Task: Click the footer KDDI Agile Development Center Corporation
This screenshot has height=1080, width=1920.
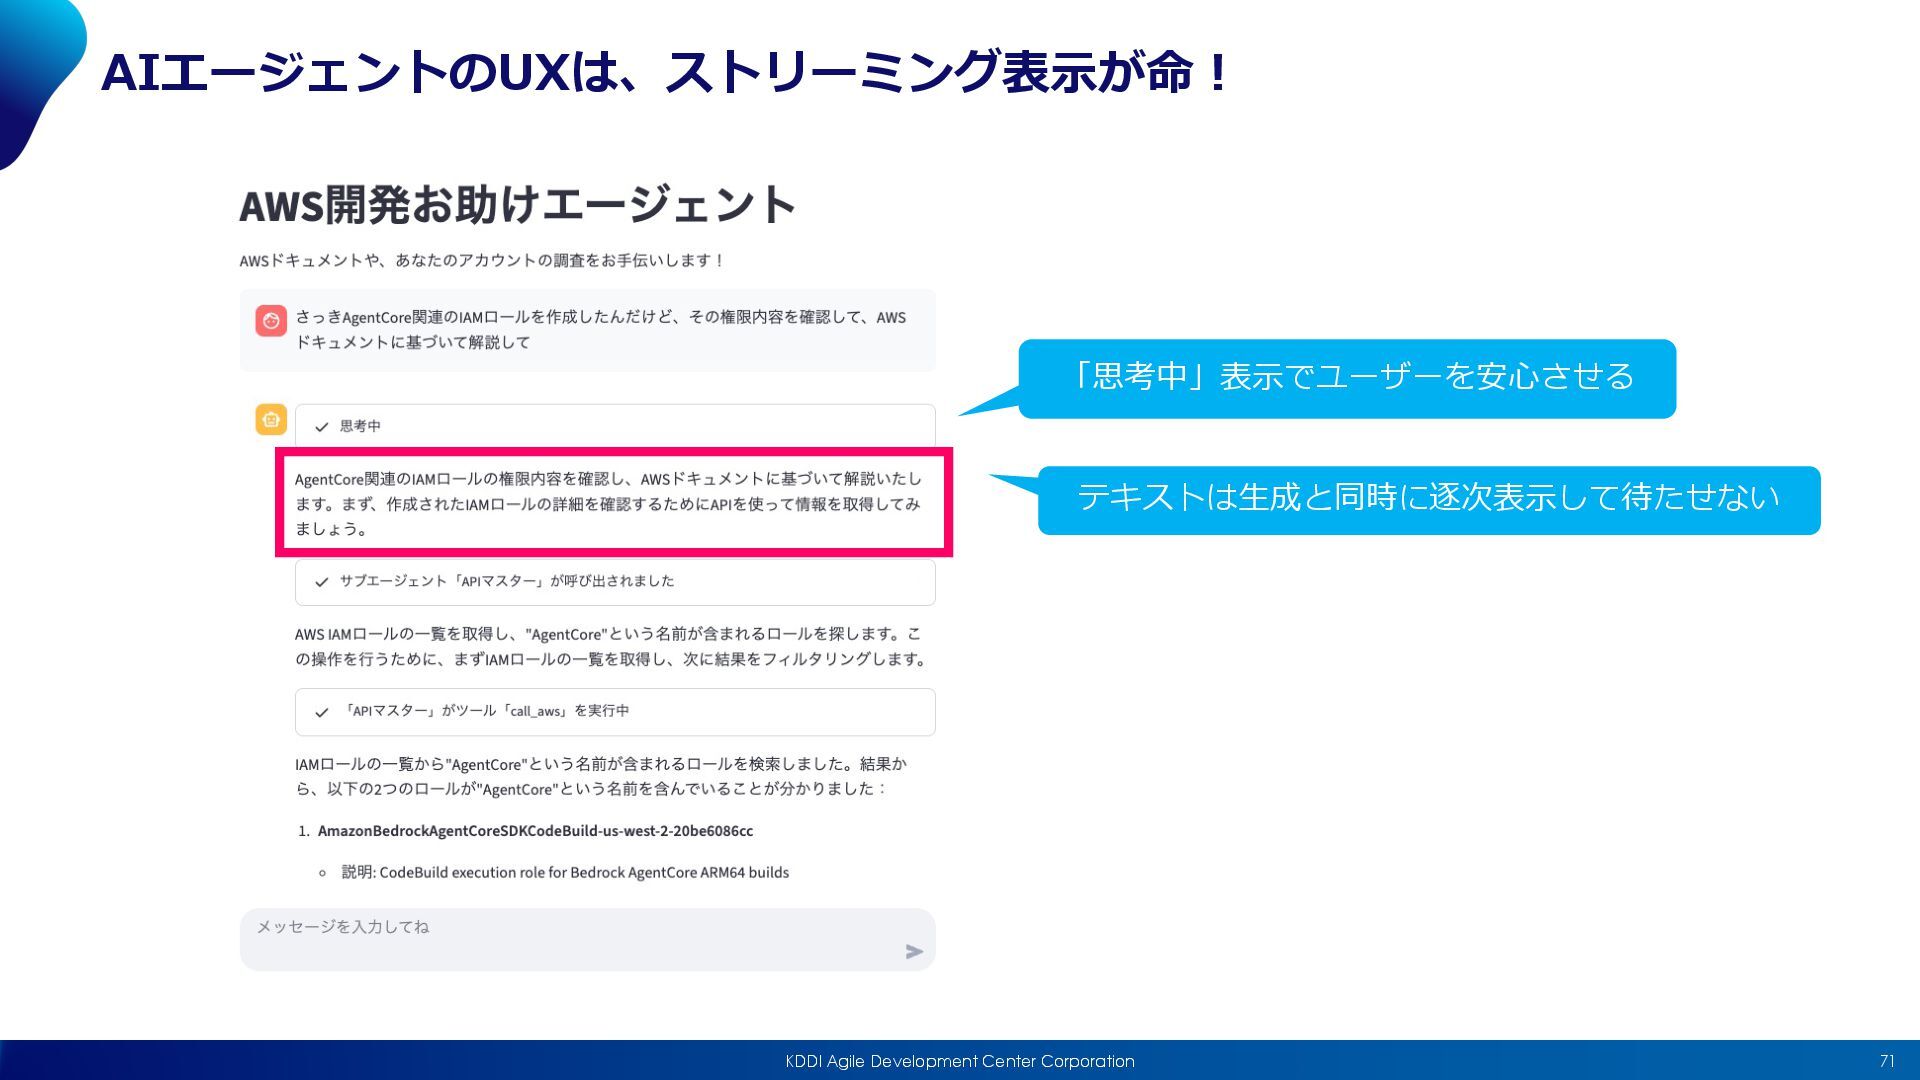Action: [x=960, y=1061]
